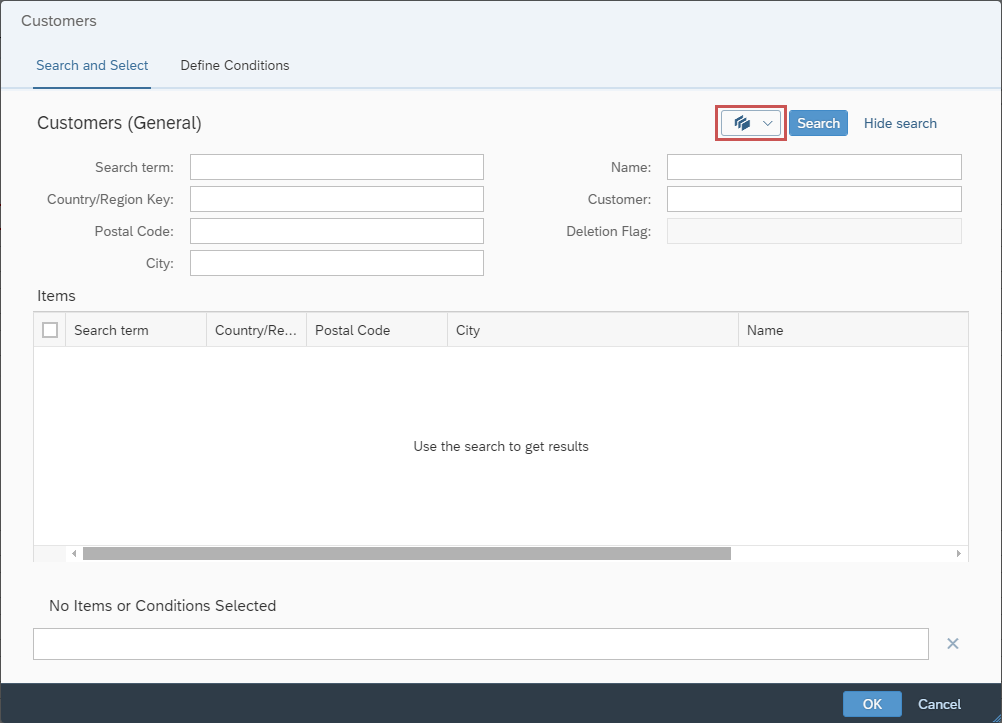Click the City input field
Viewport: 1002px width, 723px height.
(336, 263)
